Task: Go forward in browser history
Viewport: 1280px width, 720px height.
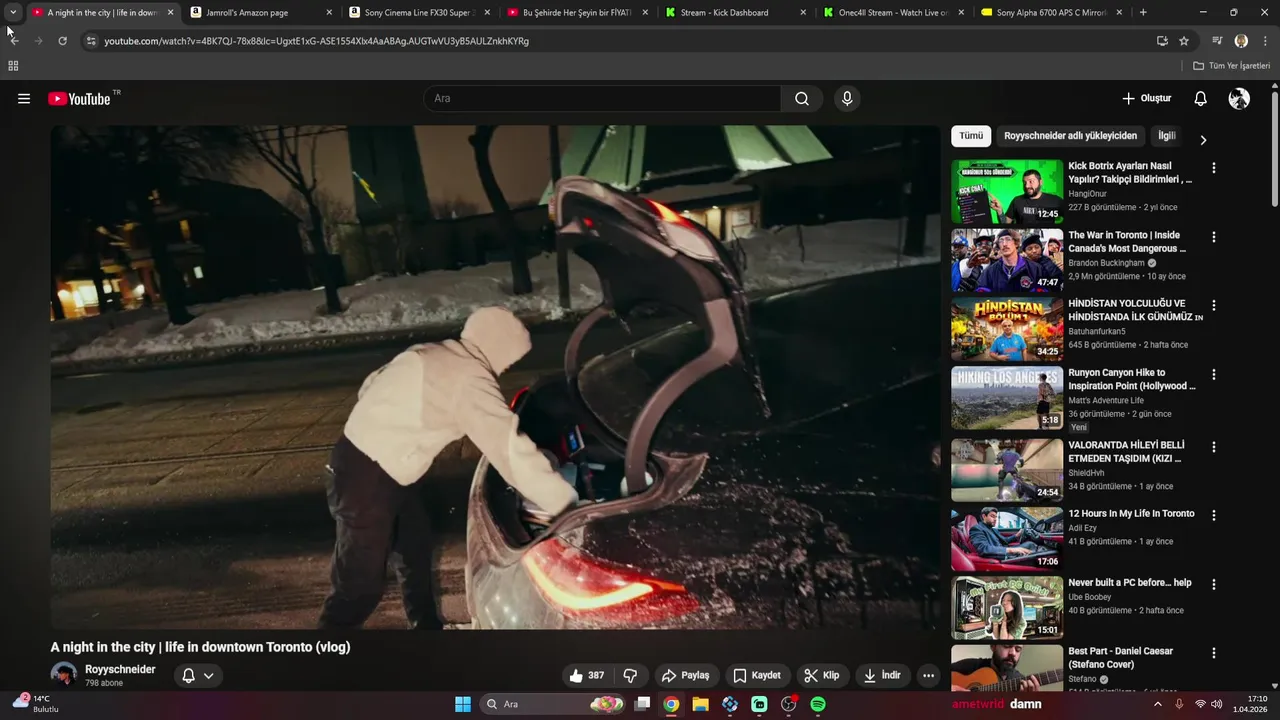Action: click(38, 41)
